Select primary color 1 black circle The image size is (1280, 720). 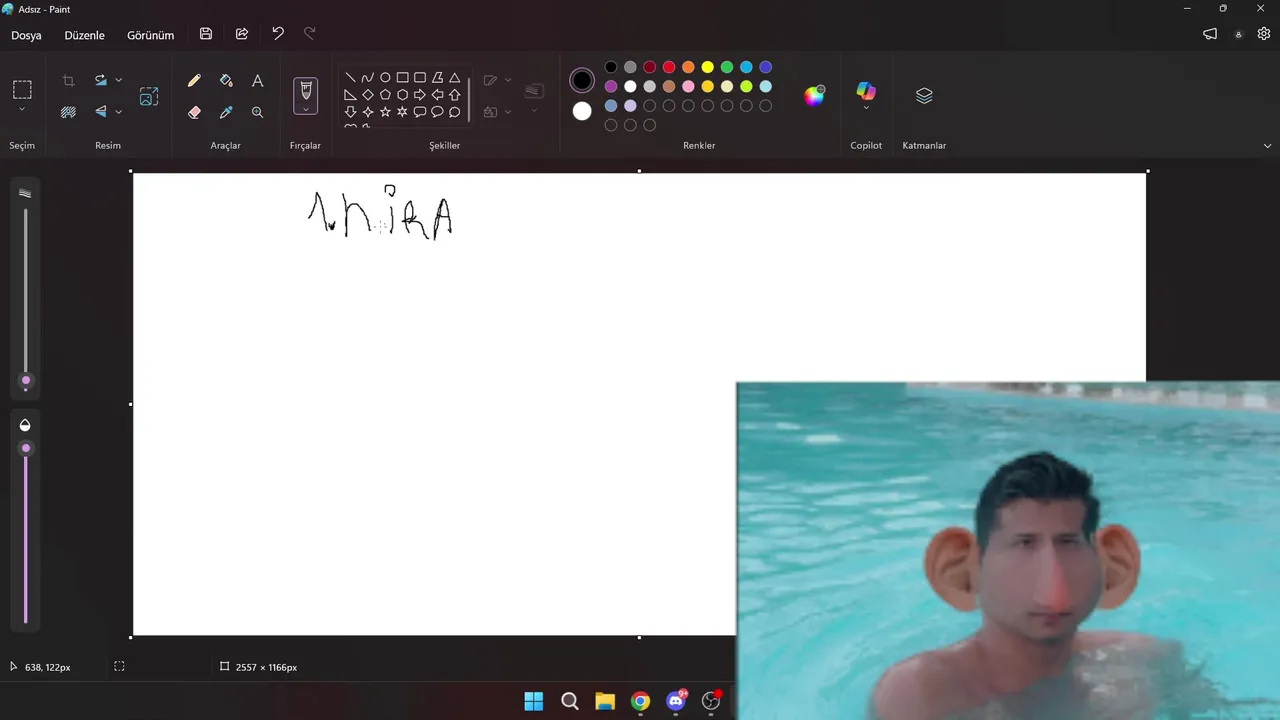(x=582, y=80)
